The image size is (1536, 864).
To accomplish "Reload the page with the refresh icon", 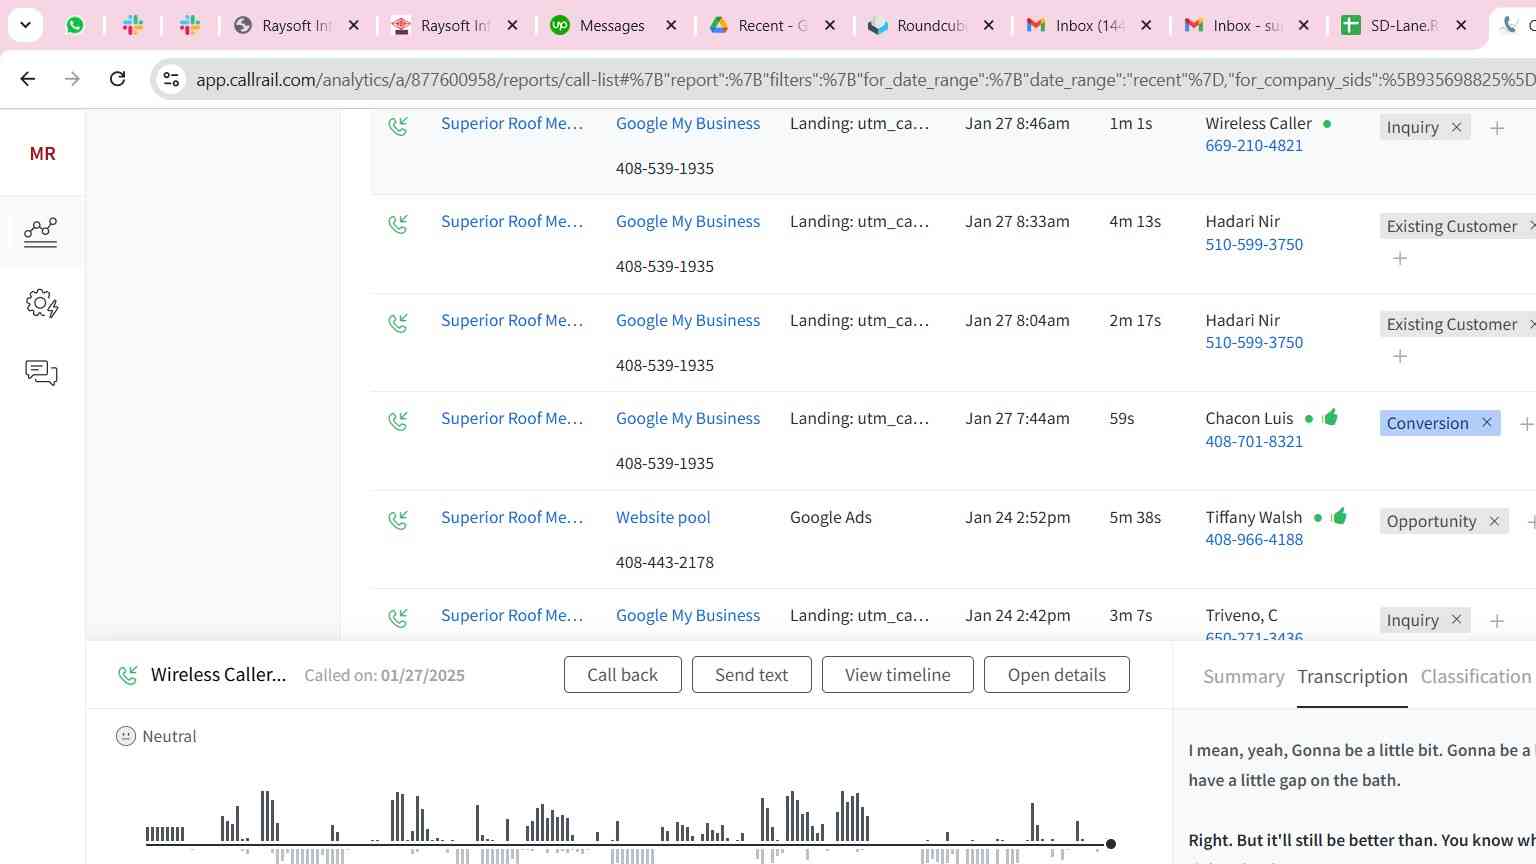I will 117,78.
